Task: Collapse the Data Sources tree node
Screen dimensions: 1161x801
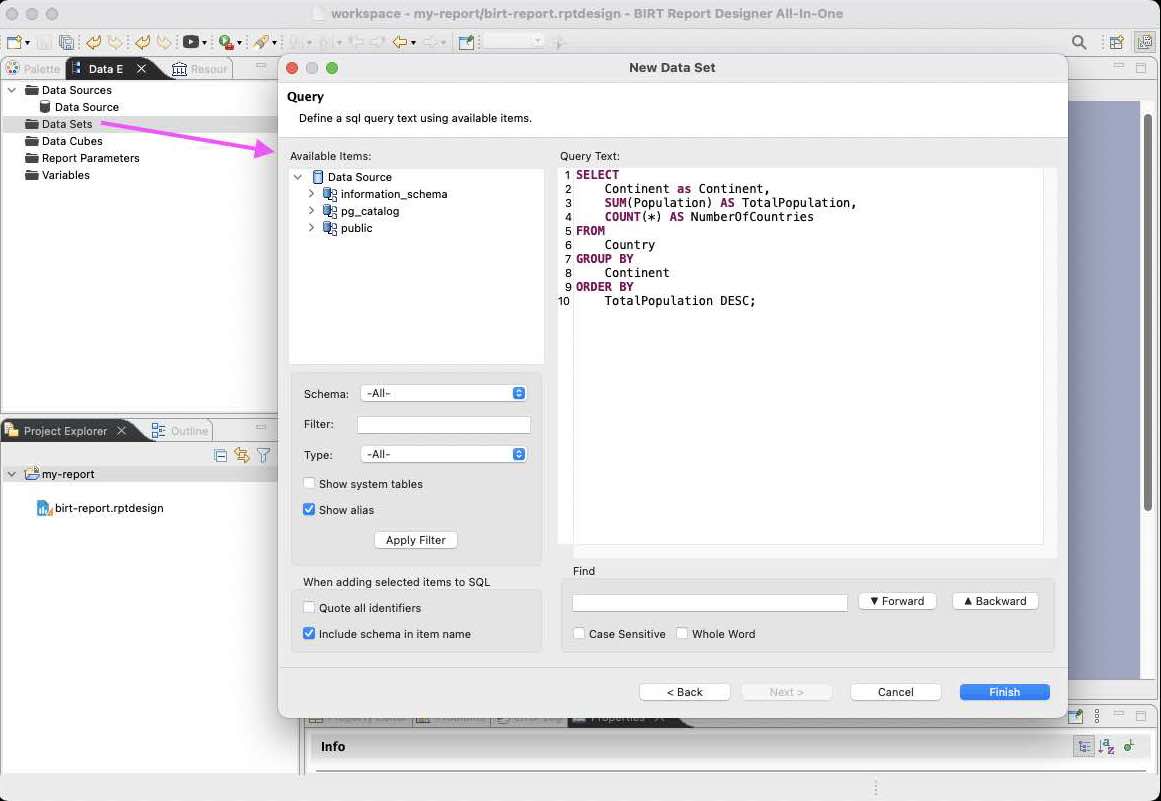Action: point(12,90)
